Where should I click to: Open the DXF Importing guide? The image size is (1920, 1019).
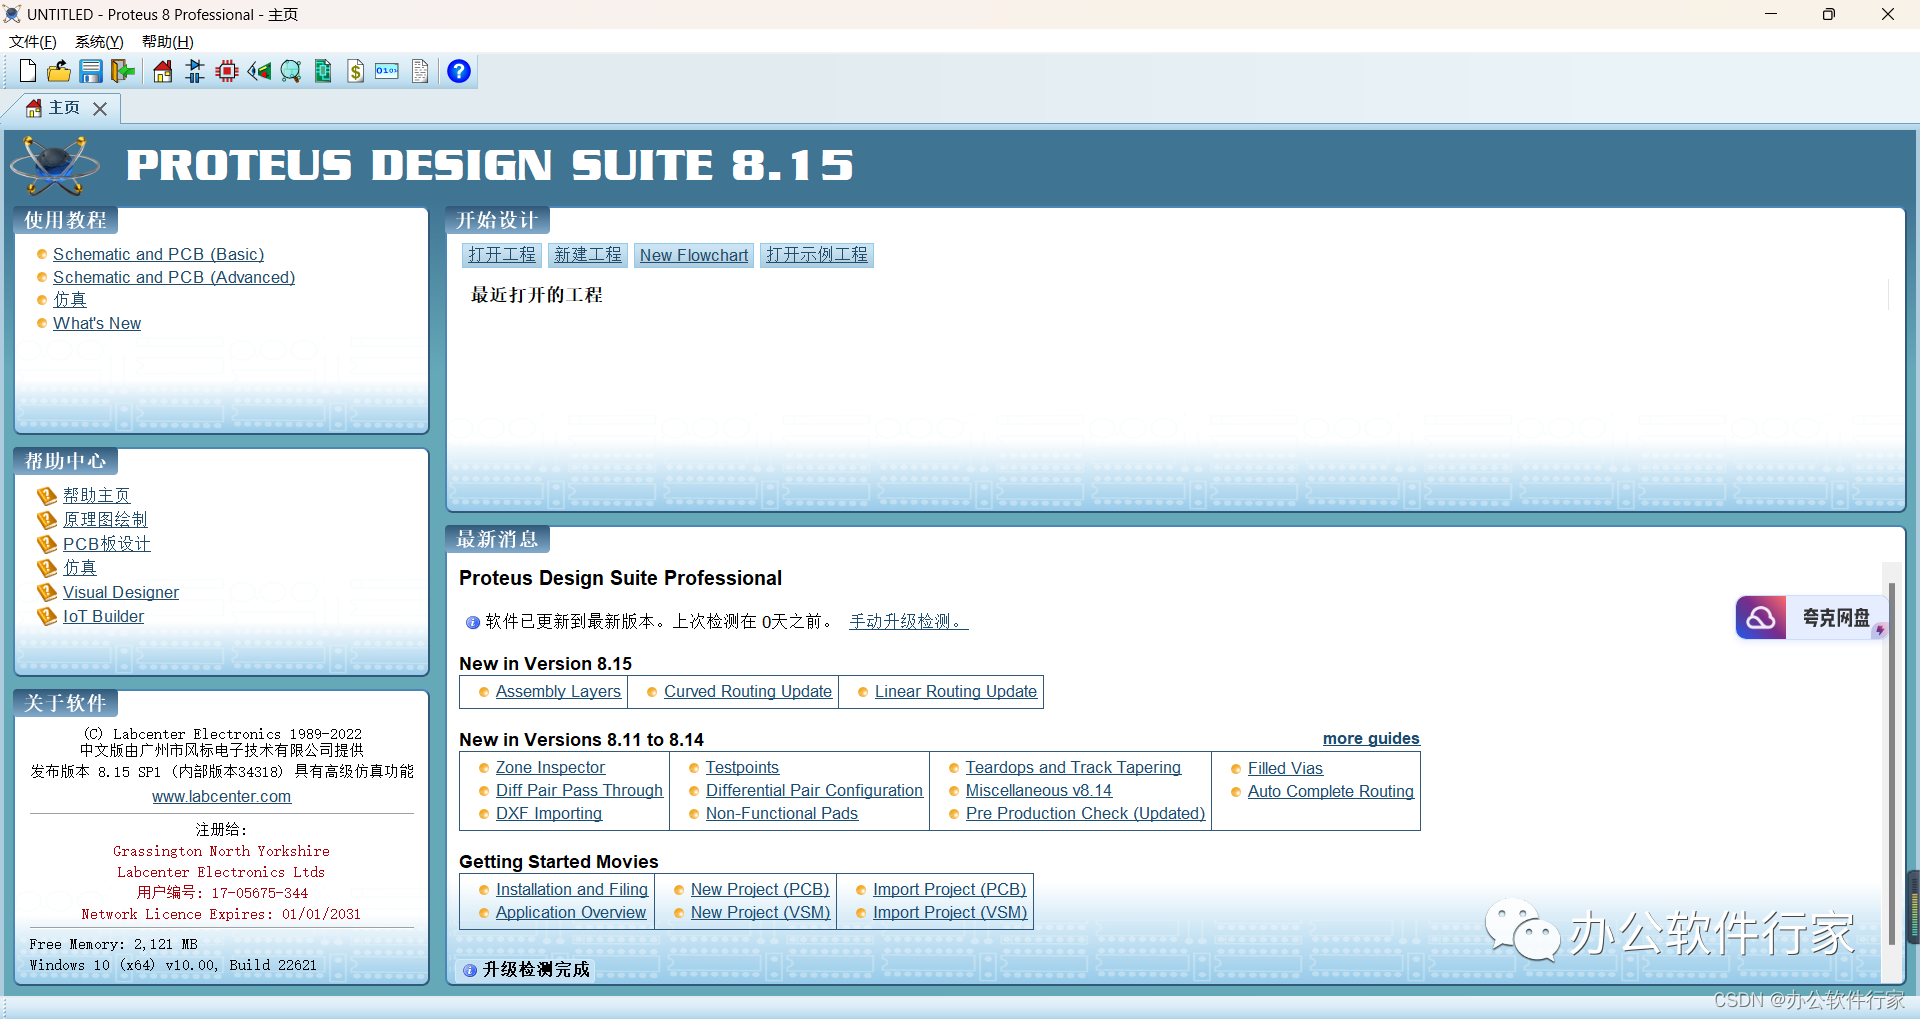549,813
